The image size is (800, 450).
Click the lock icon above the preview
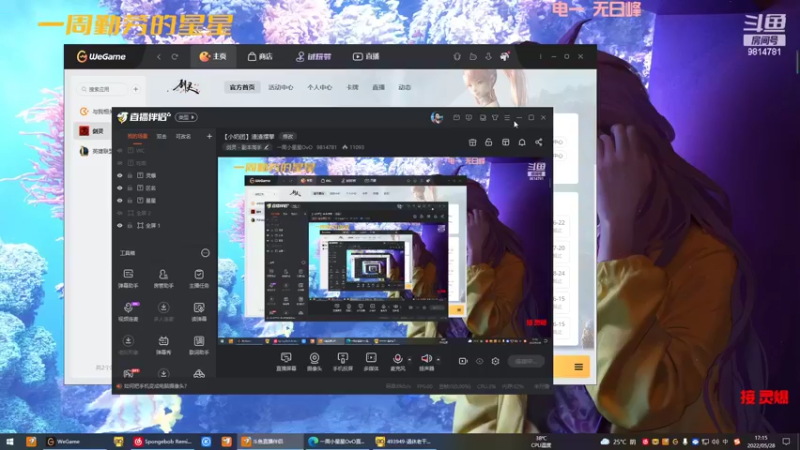point(488,142)
